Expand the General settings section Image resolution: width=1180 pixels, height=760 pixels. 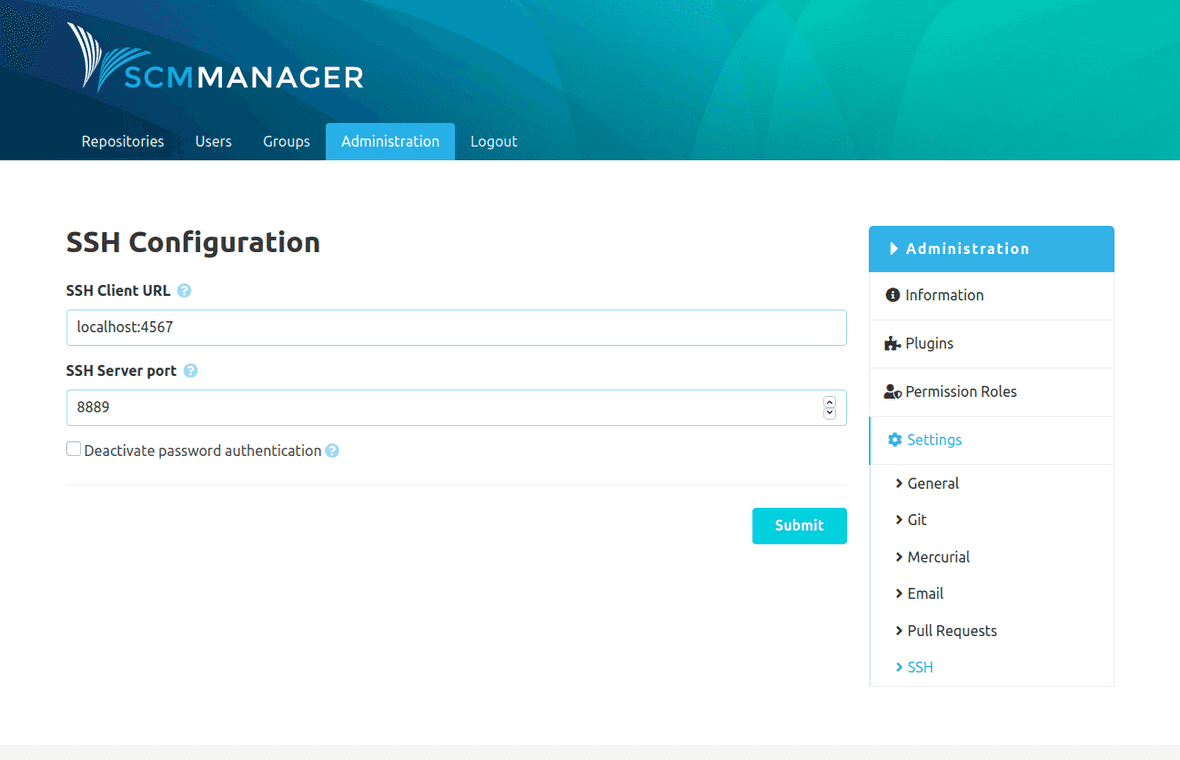click(x=927, y=483)
